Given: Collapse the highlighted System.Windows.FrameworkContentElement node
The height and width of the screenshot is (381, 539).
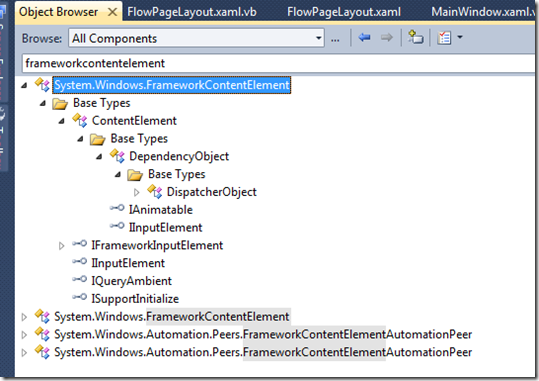Looking at the screenshot, I should (x=24, y=85).
